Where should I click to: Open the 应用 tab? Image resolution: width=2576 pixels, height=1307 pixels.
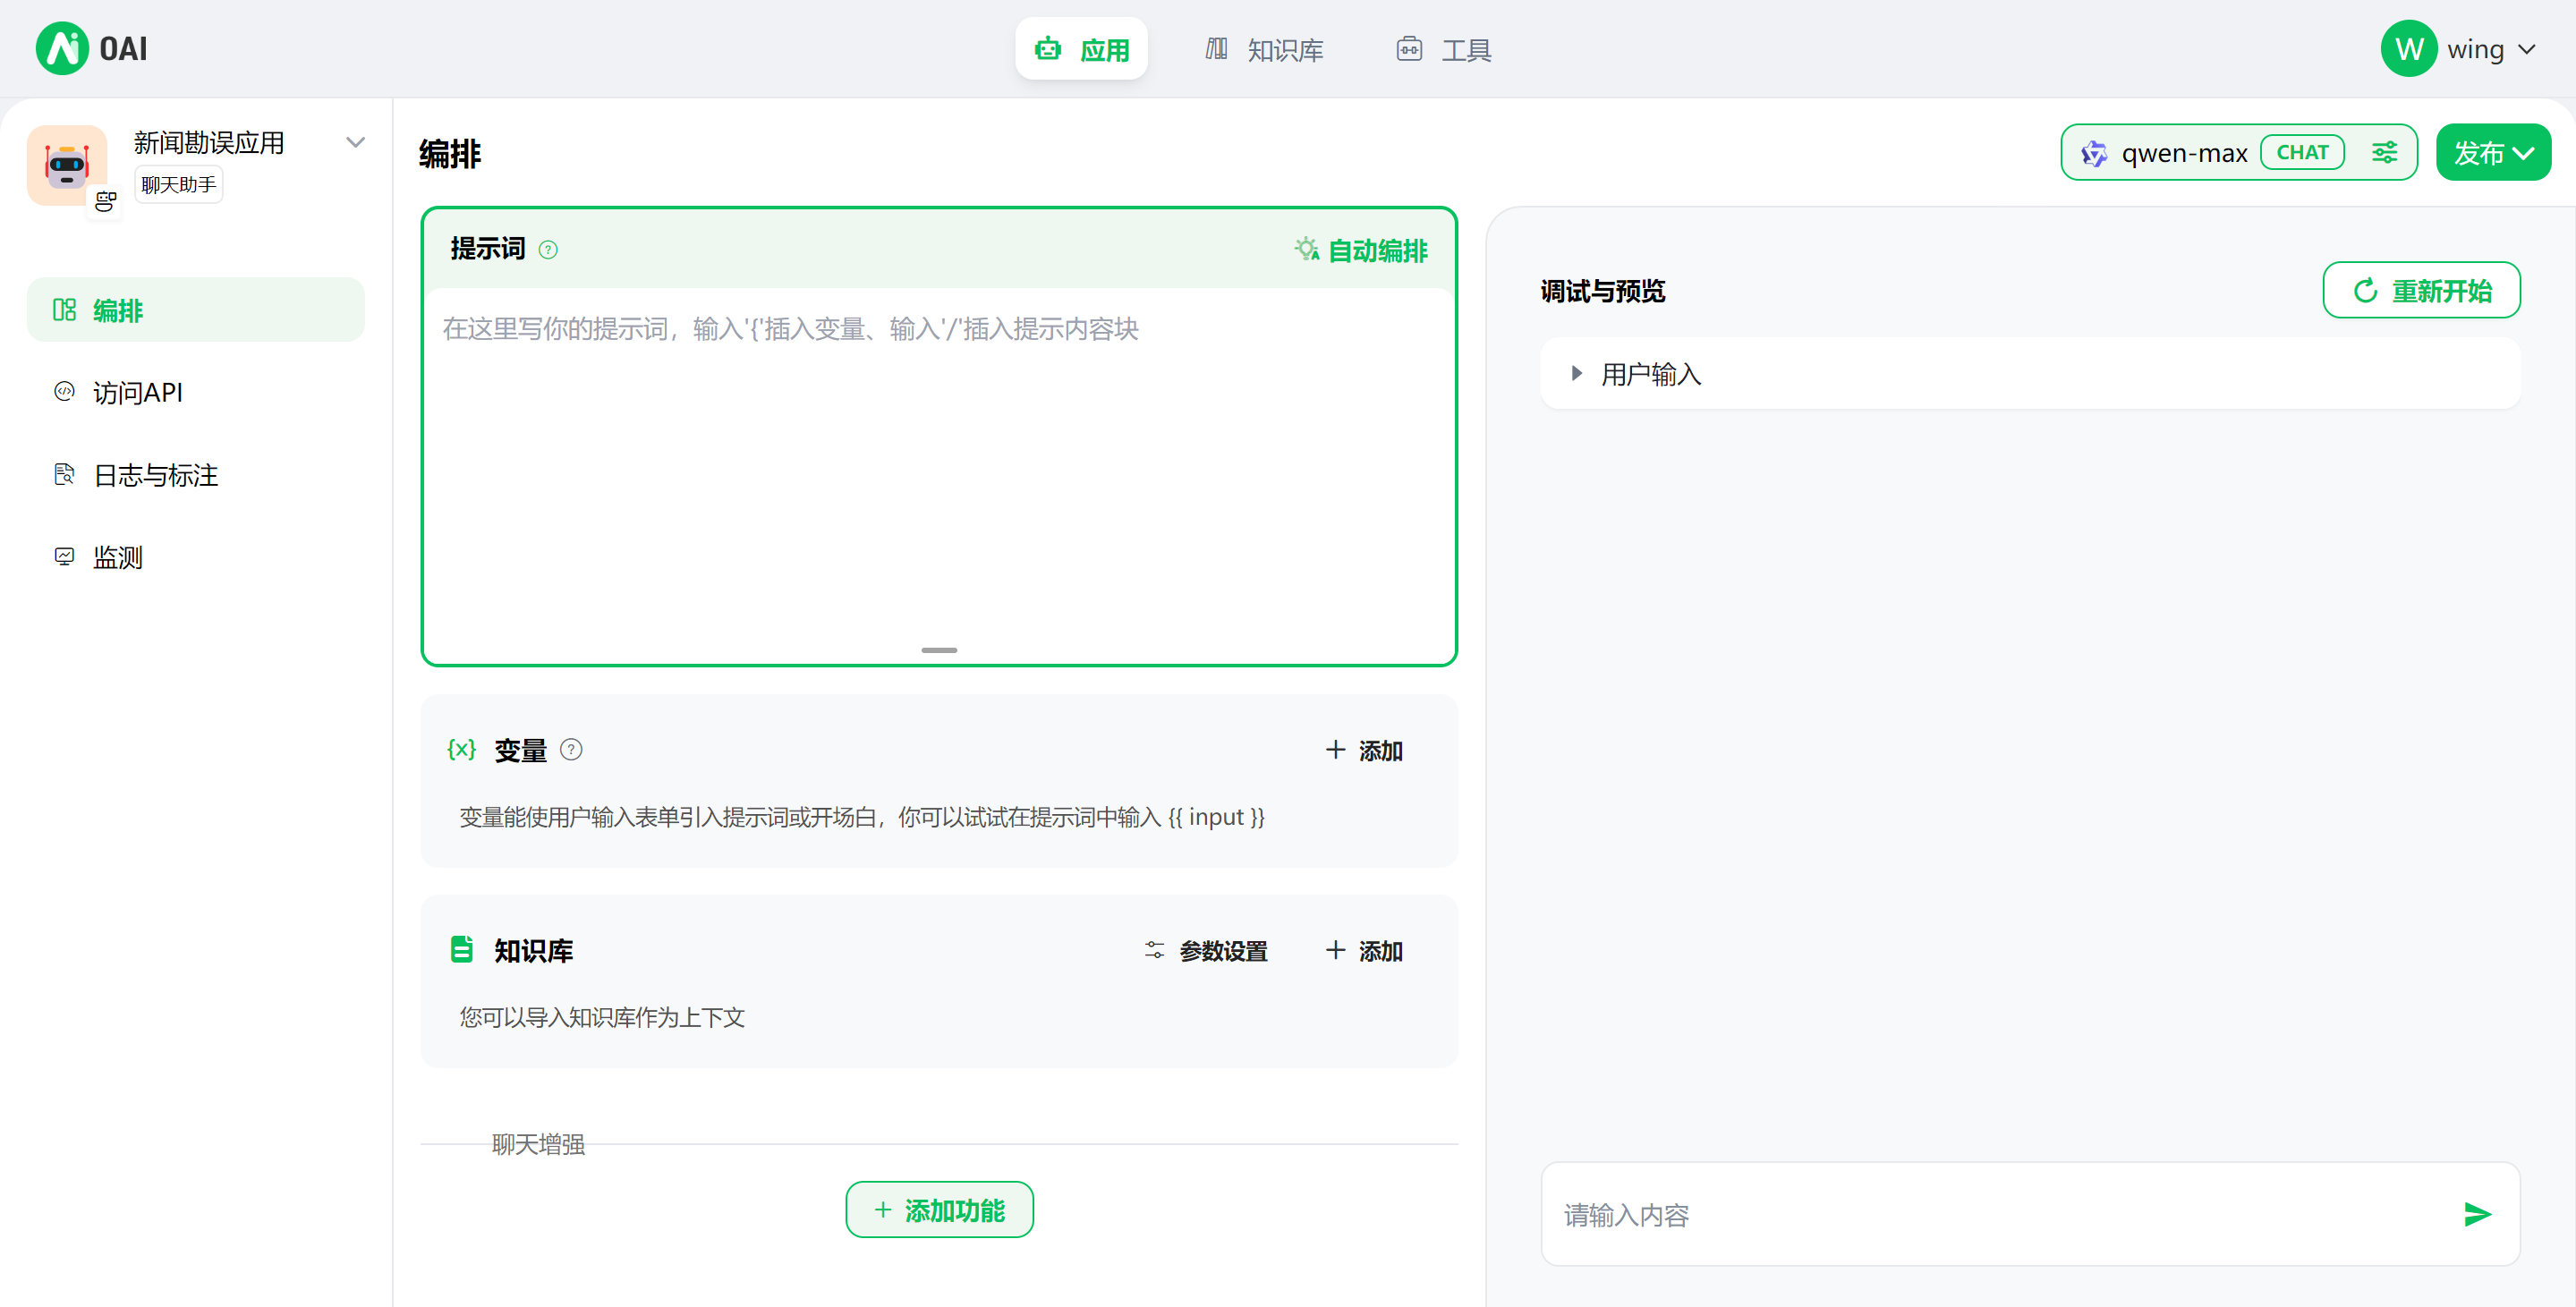[1081, 49]
